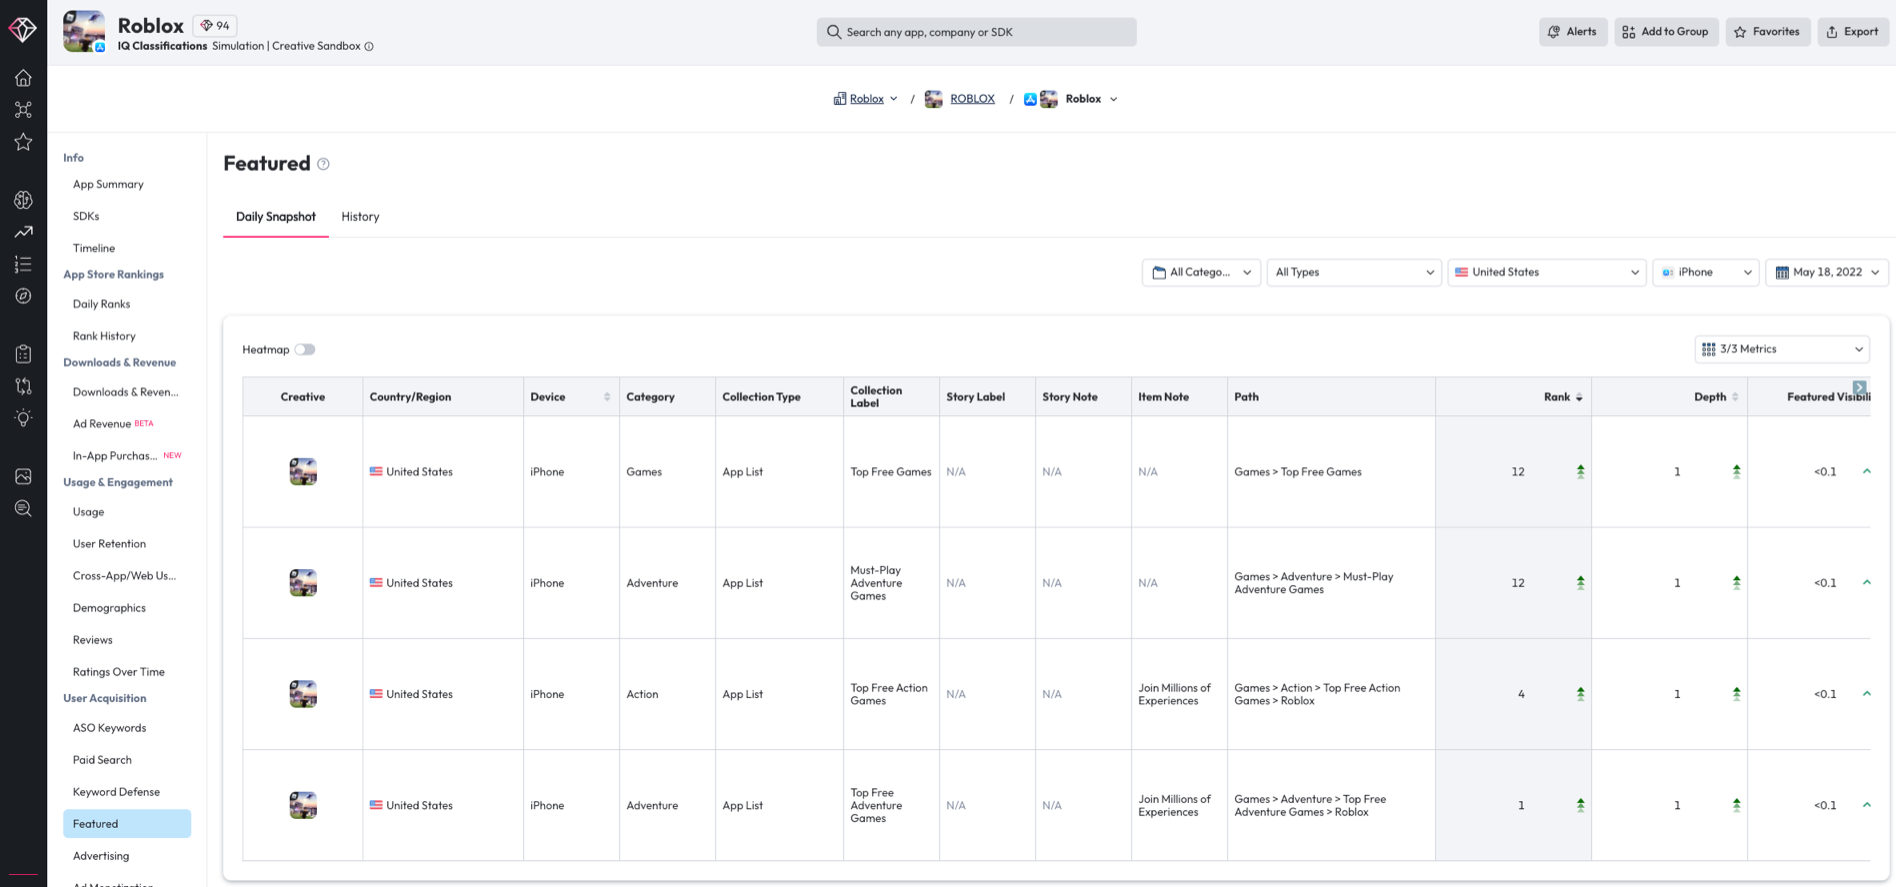Click the Roblox app icon in header

(x=84, y=31)
